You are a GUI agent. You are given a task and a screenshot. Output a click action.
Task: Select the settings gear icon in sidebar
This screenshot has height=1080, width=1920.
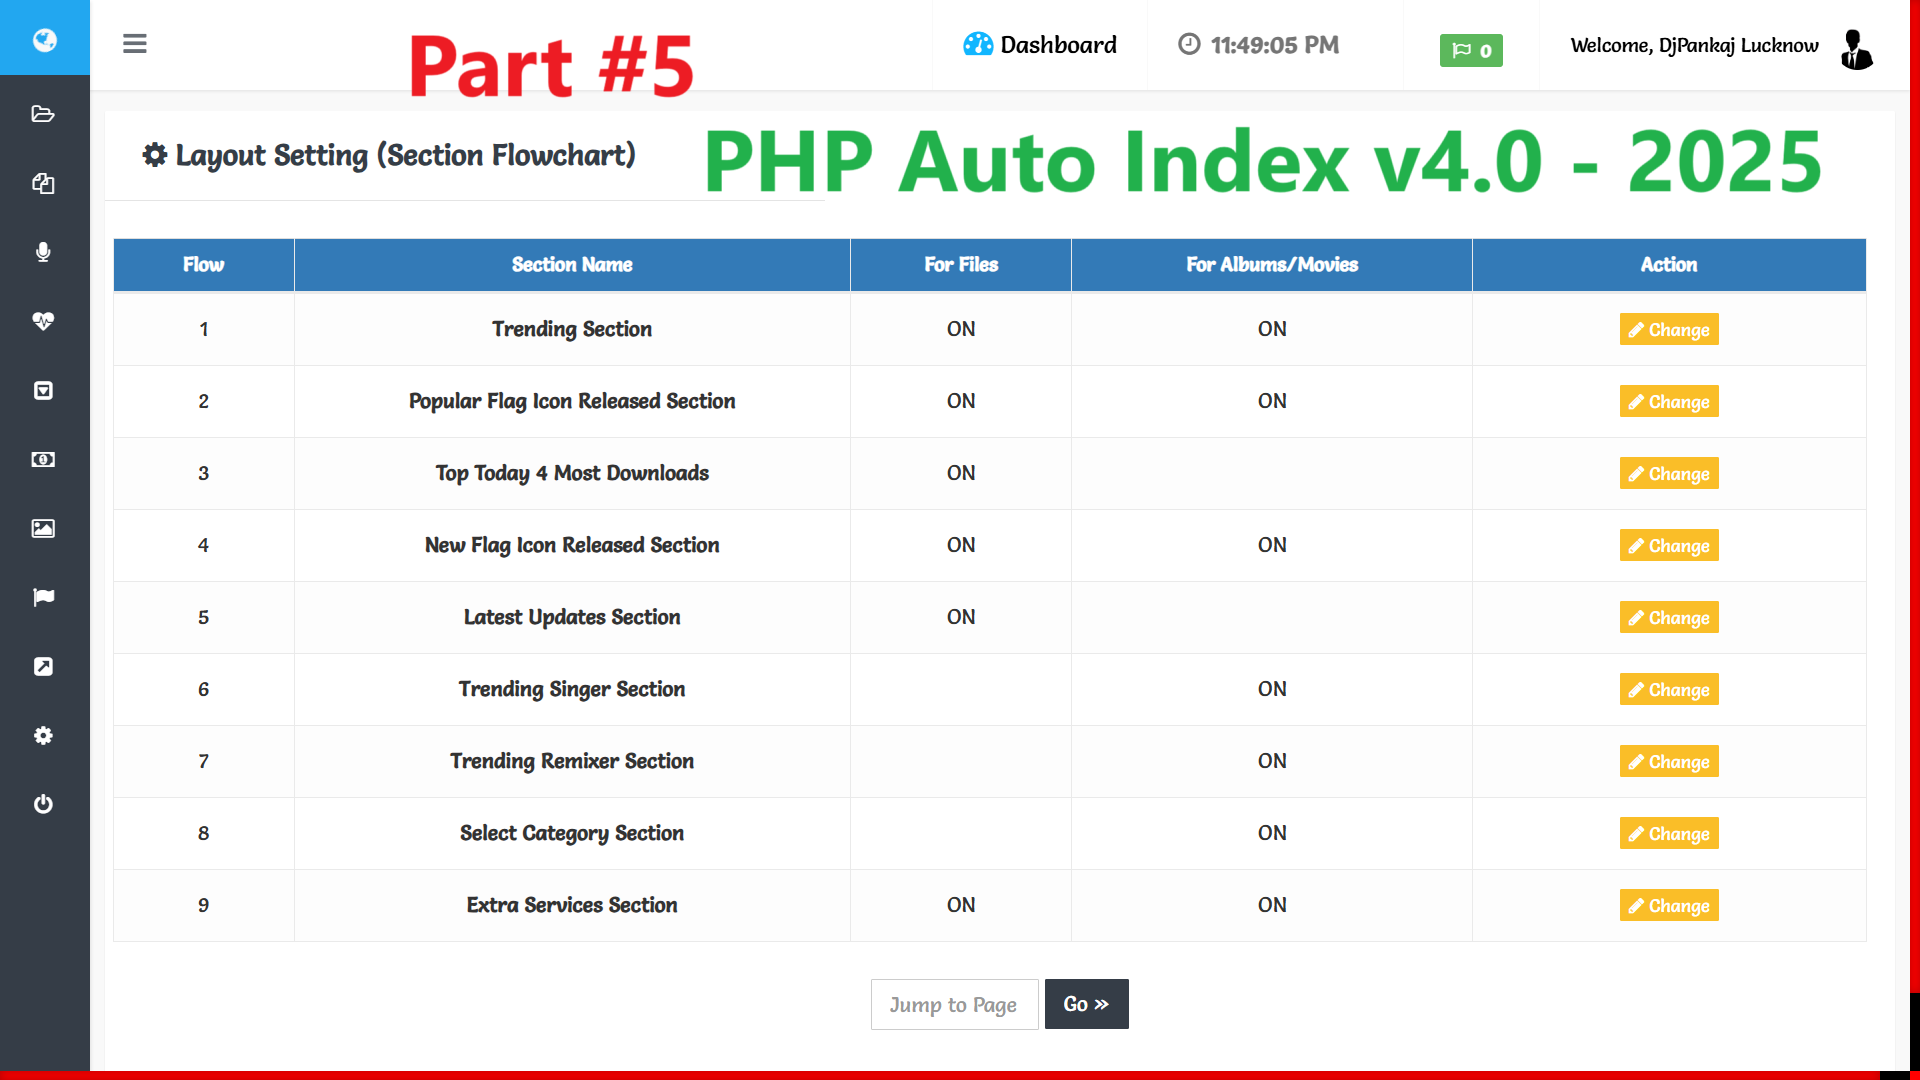coord(42,735)
